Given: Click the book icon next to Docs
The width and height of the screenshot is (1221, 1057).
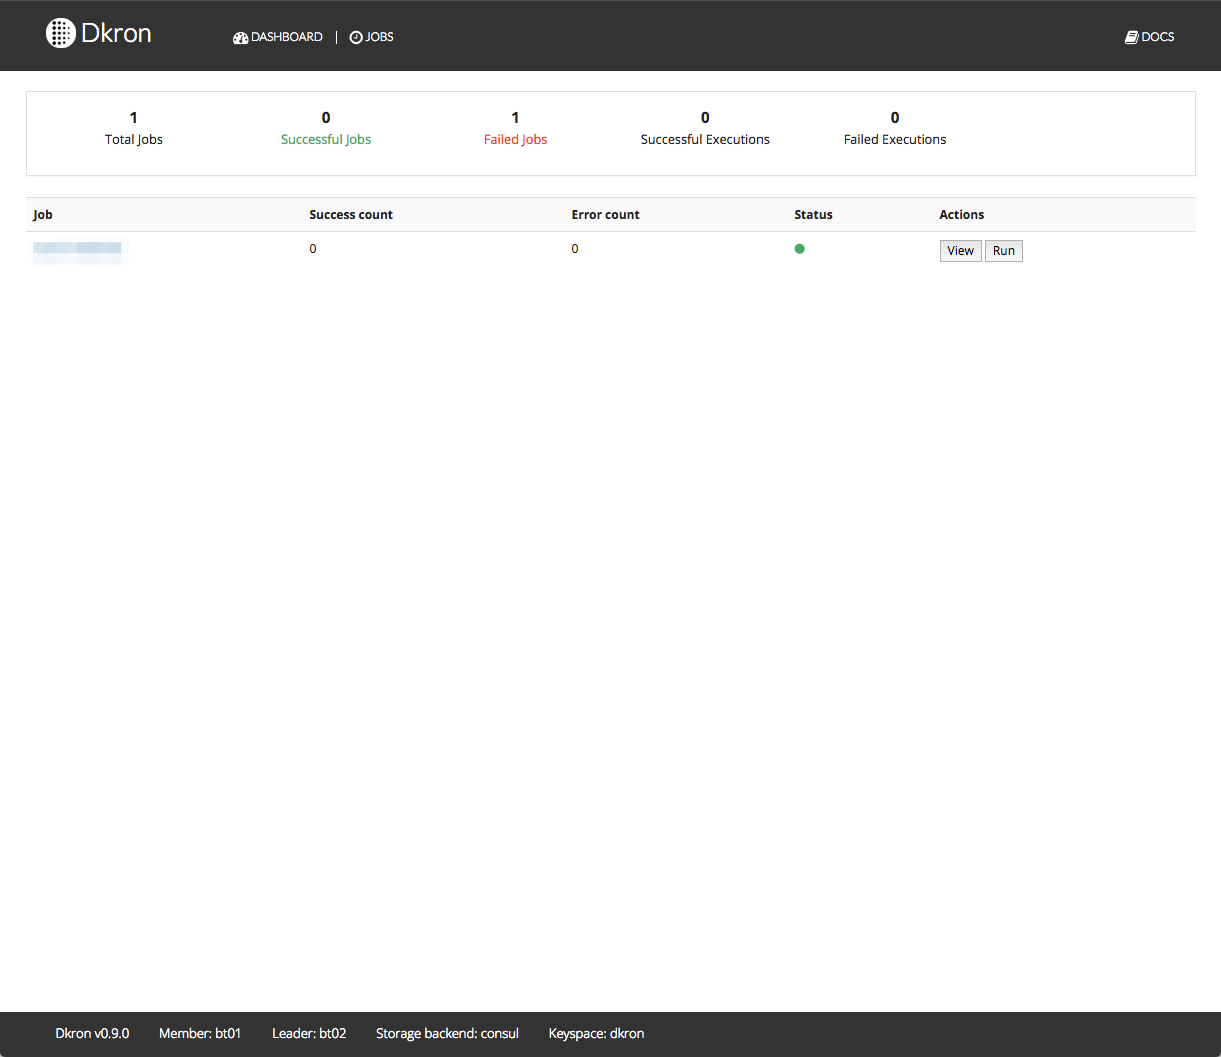Looking at the screenshot, I should pyautogui.click(x=1131, y=38).
